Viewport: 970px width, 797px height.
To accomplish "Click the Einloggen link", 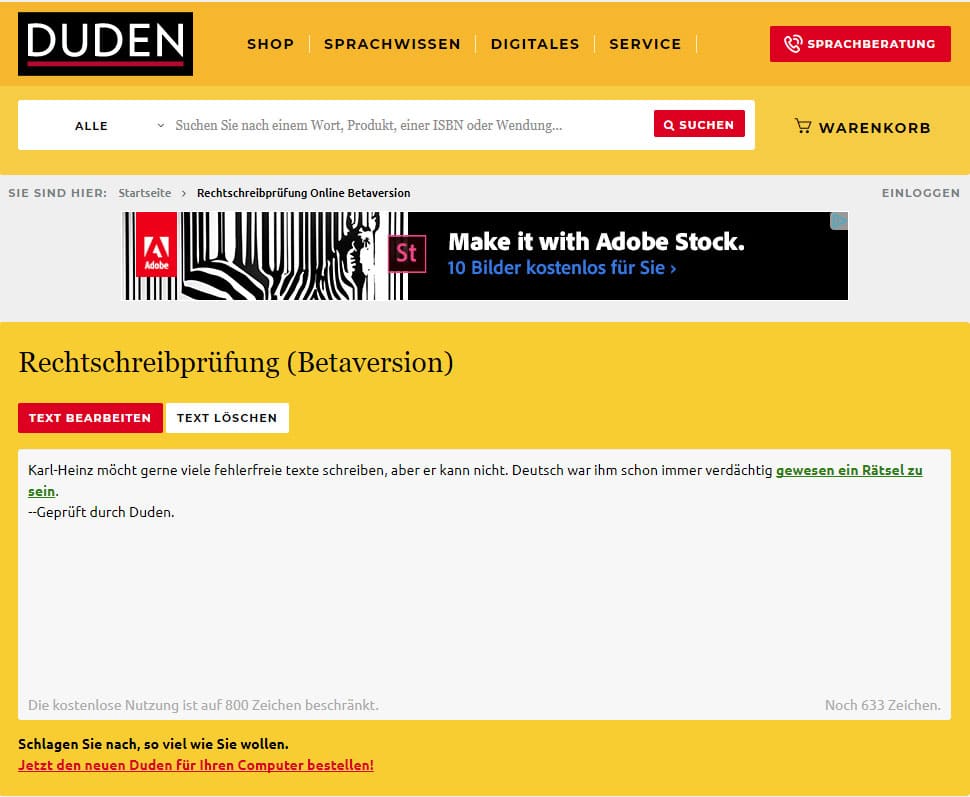I will (x=921, y=193).
